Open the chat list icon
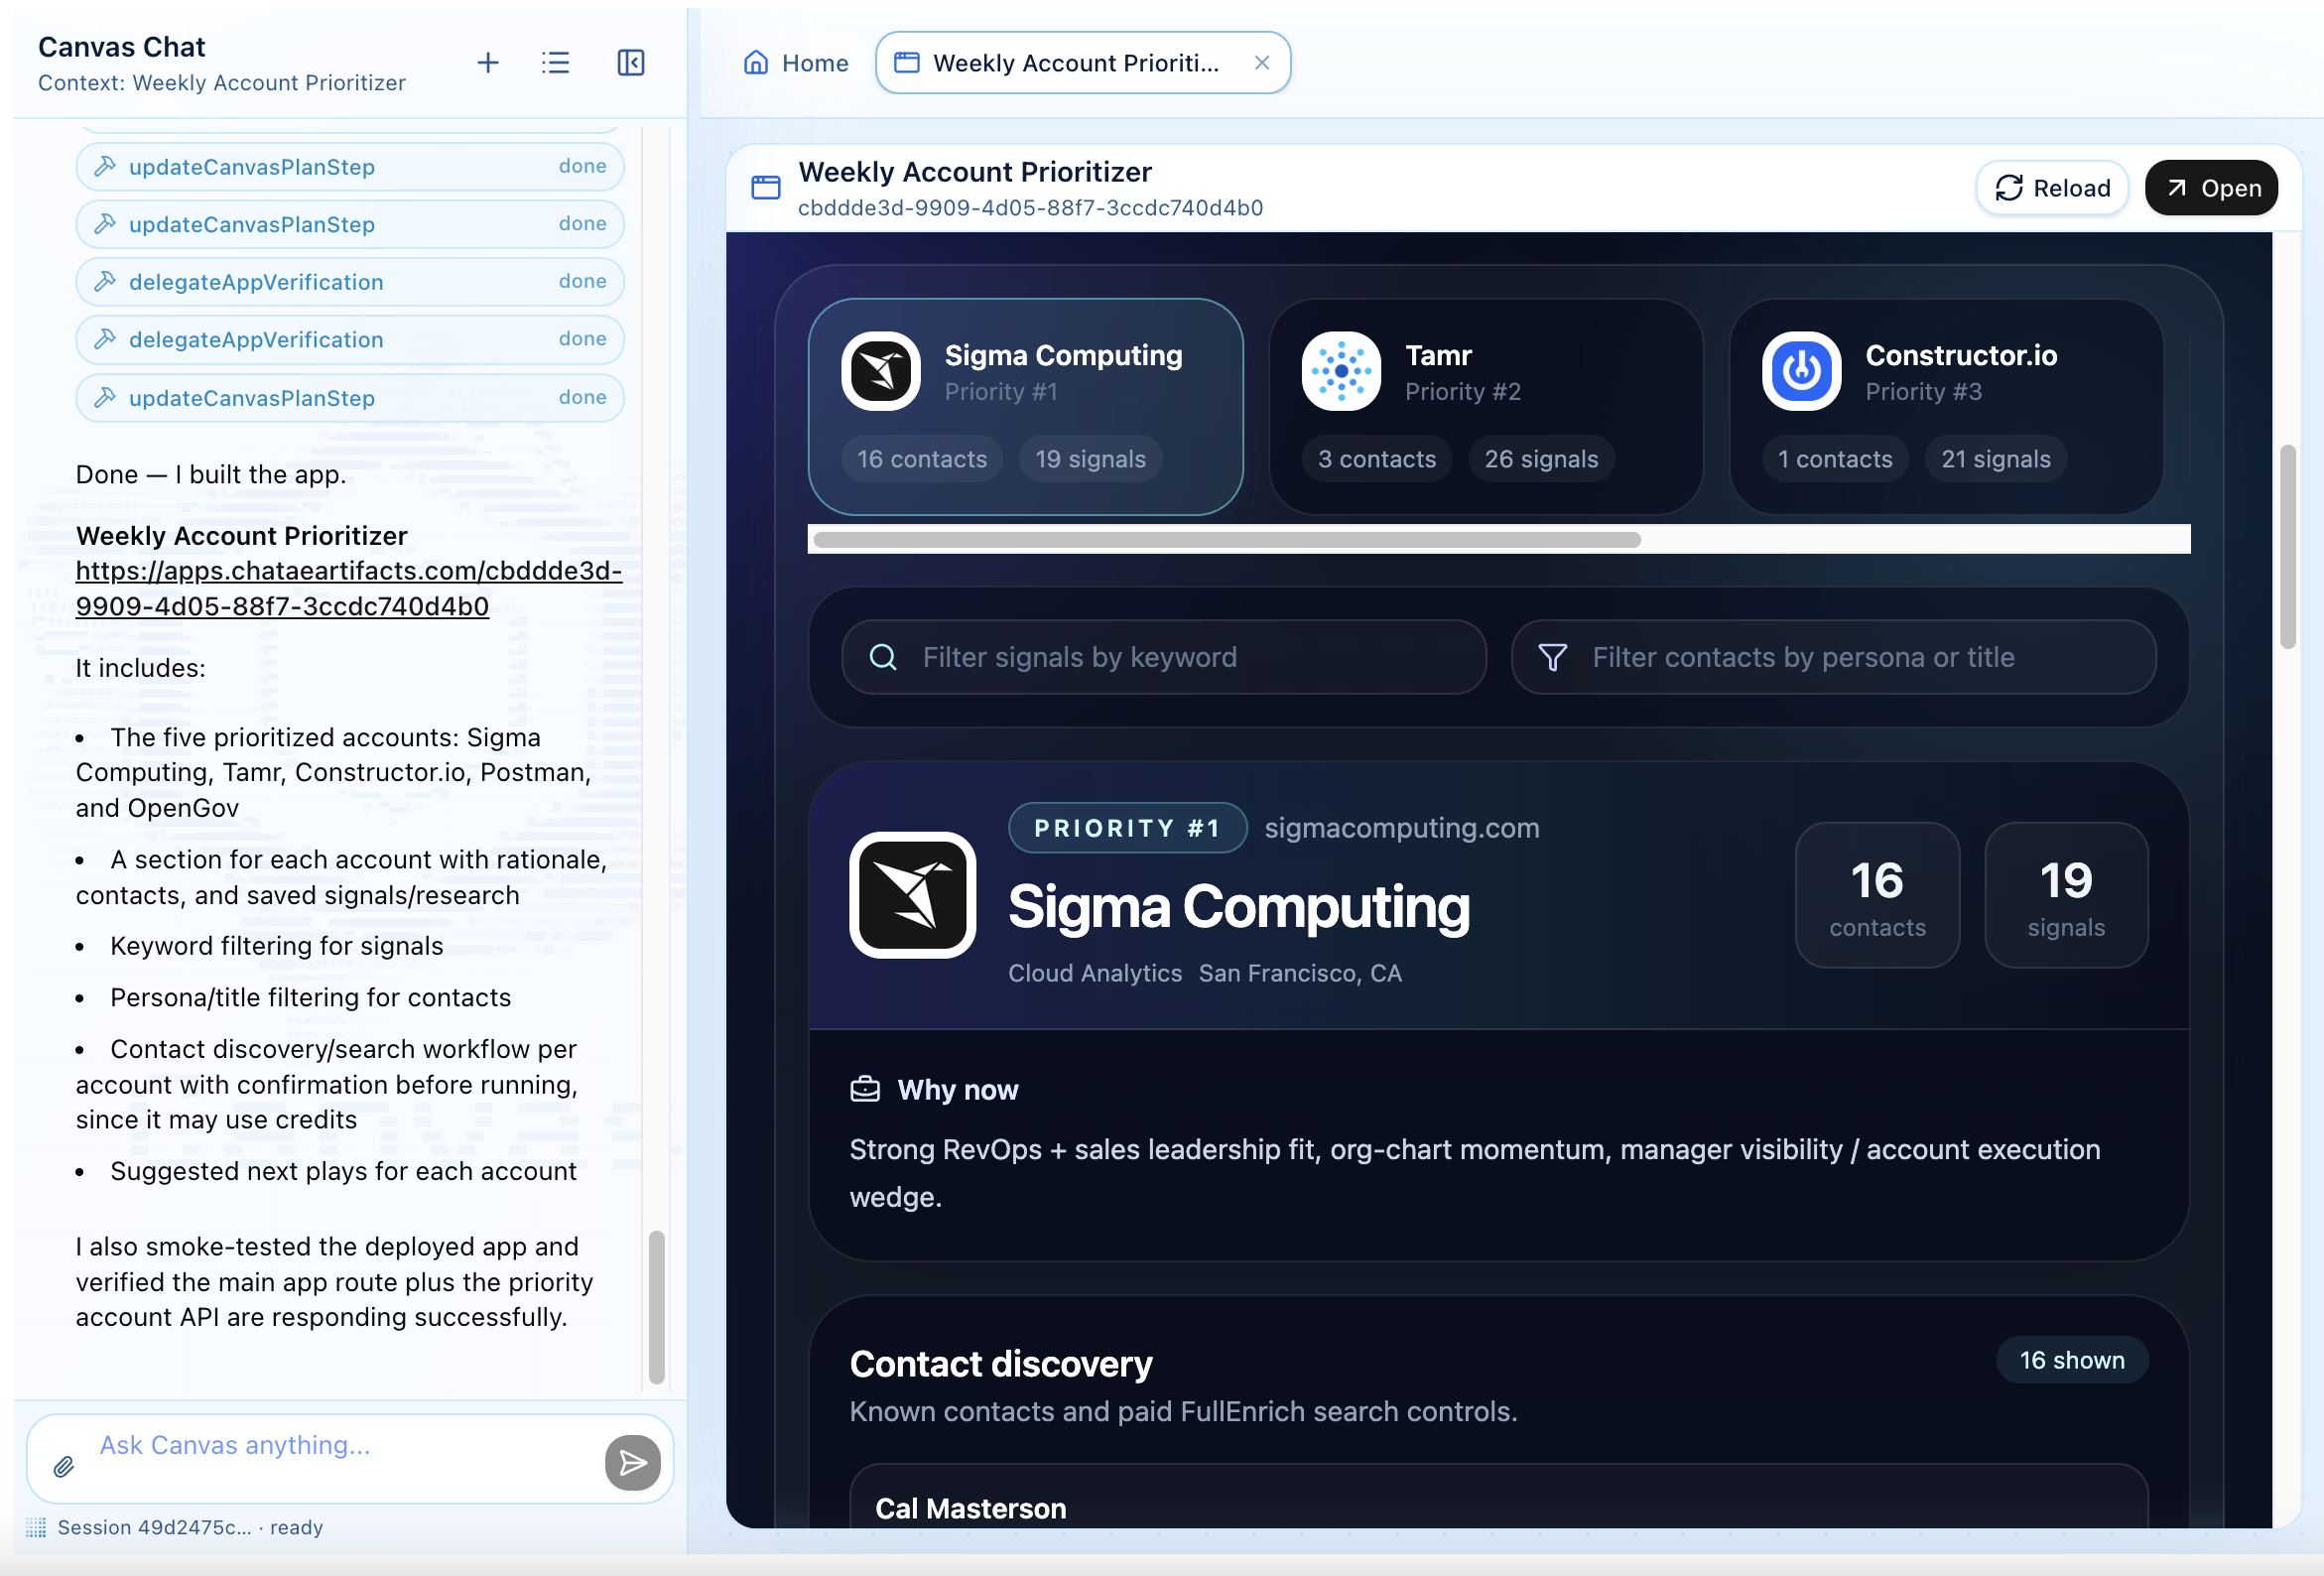The height and width of the screenshot is (1576, 2324). [556, 63]
